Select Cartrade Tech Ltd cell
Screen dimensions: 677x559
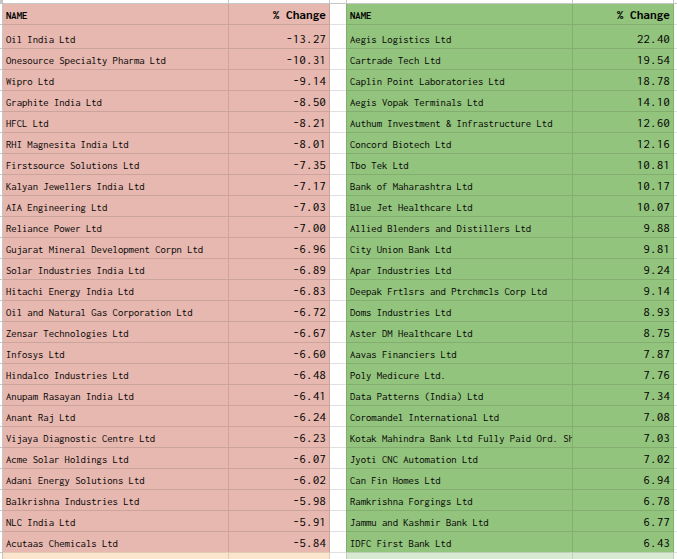pos(459,61)
